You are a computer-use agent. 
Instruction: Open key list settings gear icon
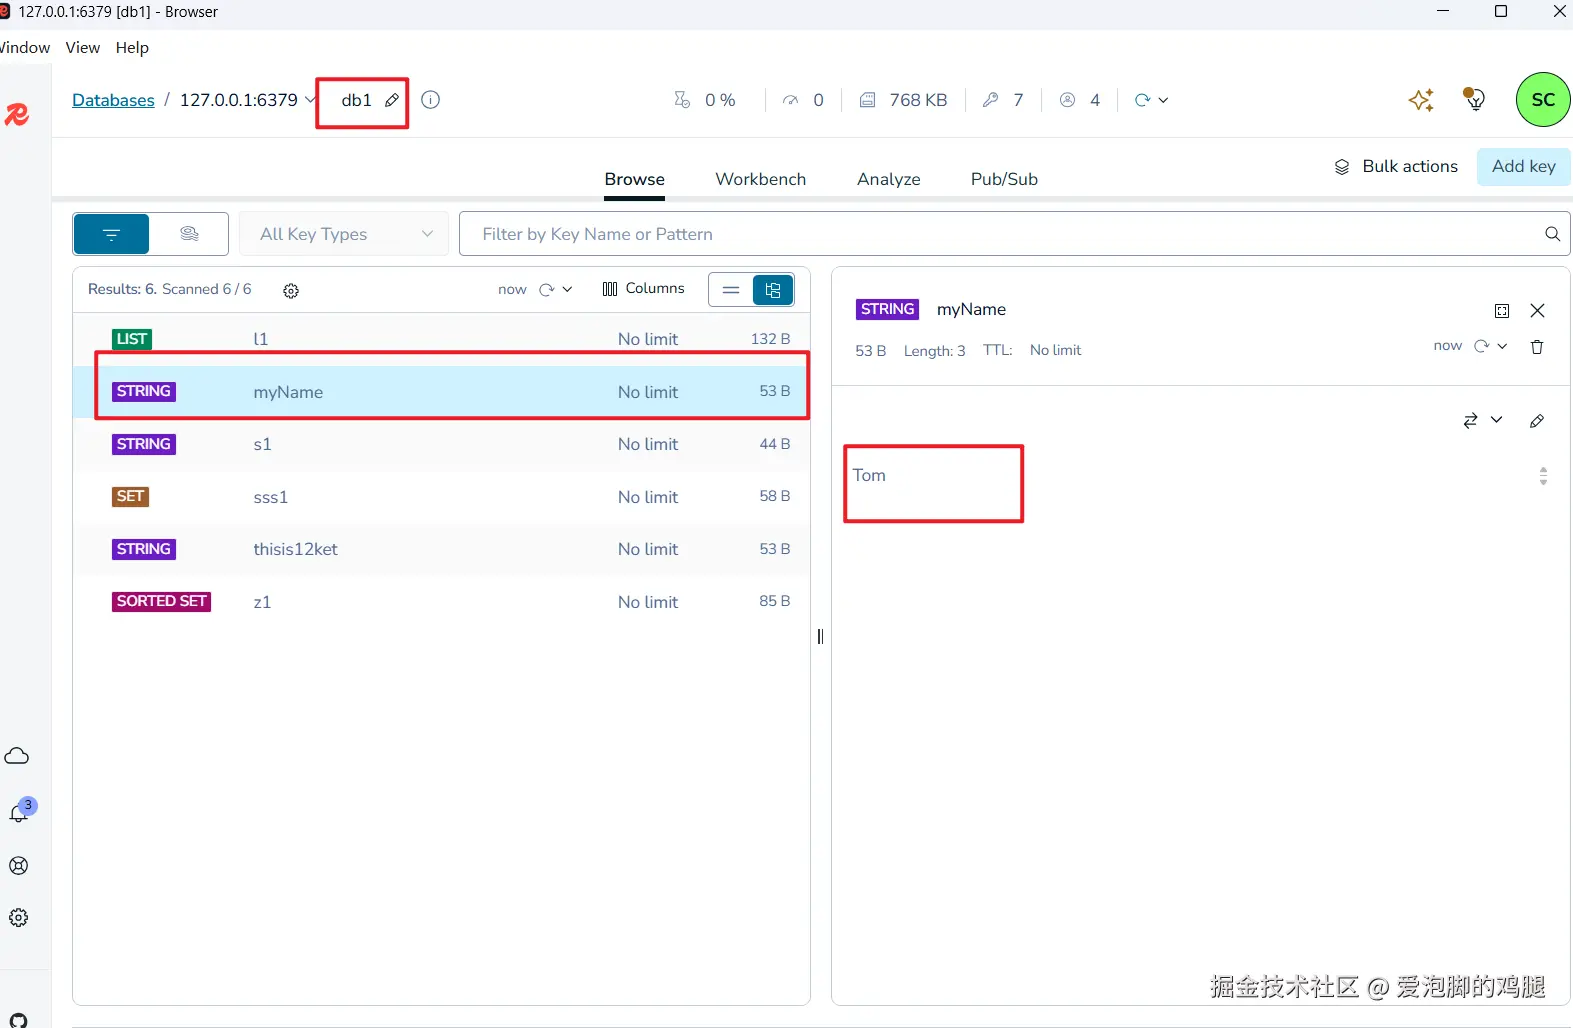coord(291,290)
